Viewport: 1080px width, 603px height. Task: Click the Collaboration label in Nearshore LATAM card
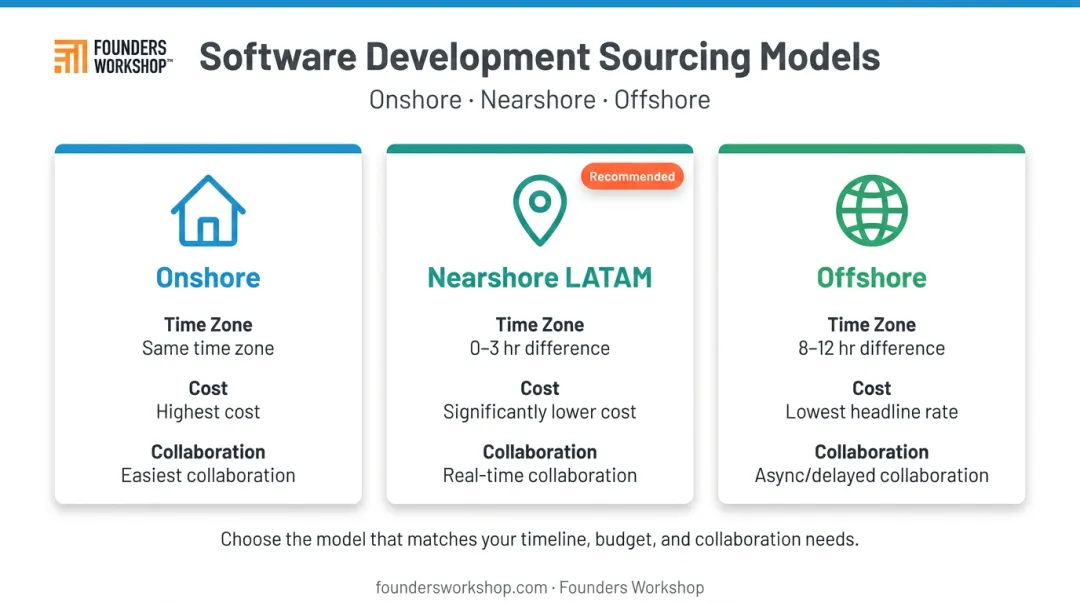click(540, 452)
